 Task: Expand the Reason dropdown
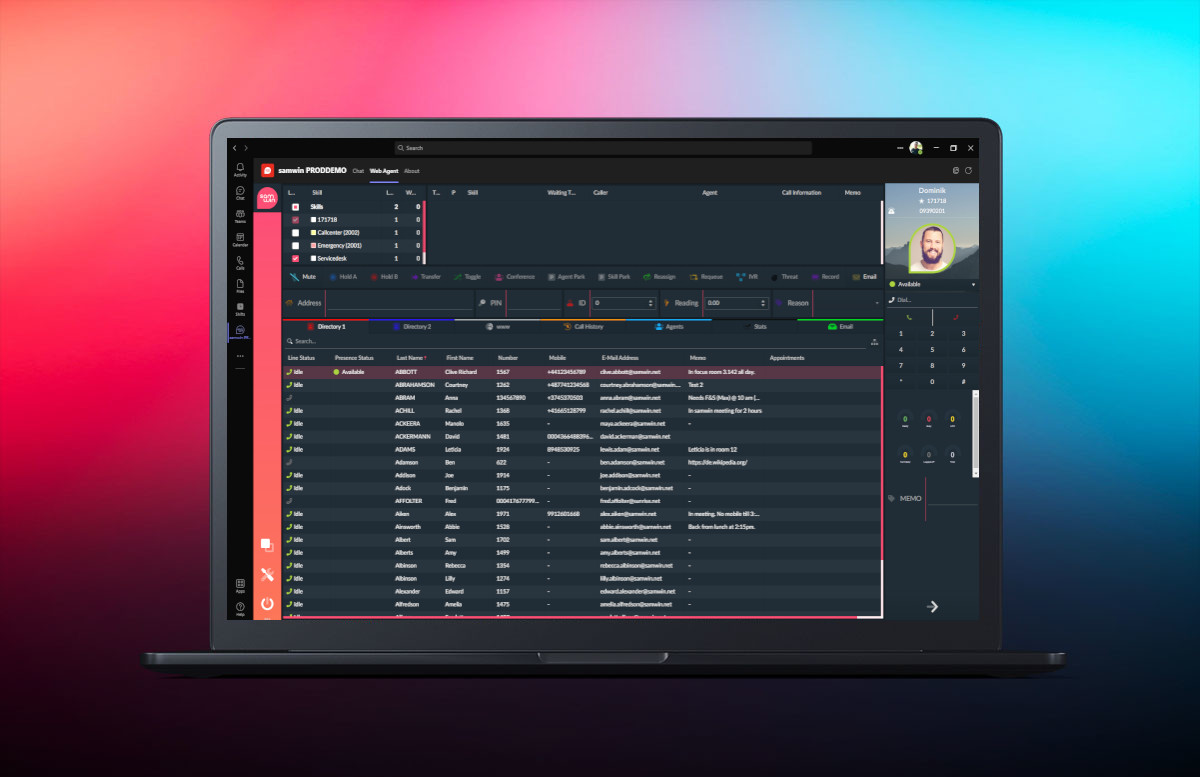coord(877,303)
